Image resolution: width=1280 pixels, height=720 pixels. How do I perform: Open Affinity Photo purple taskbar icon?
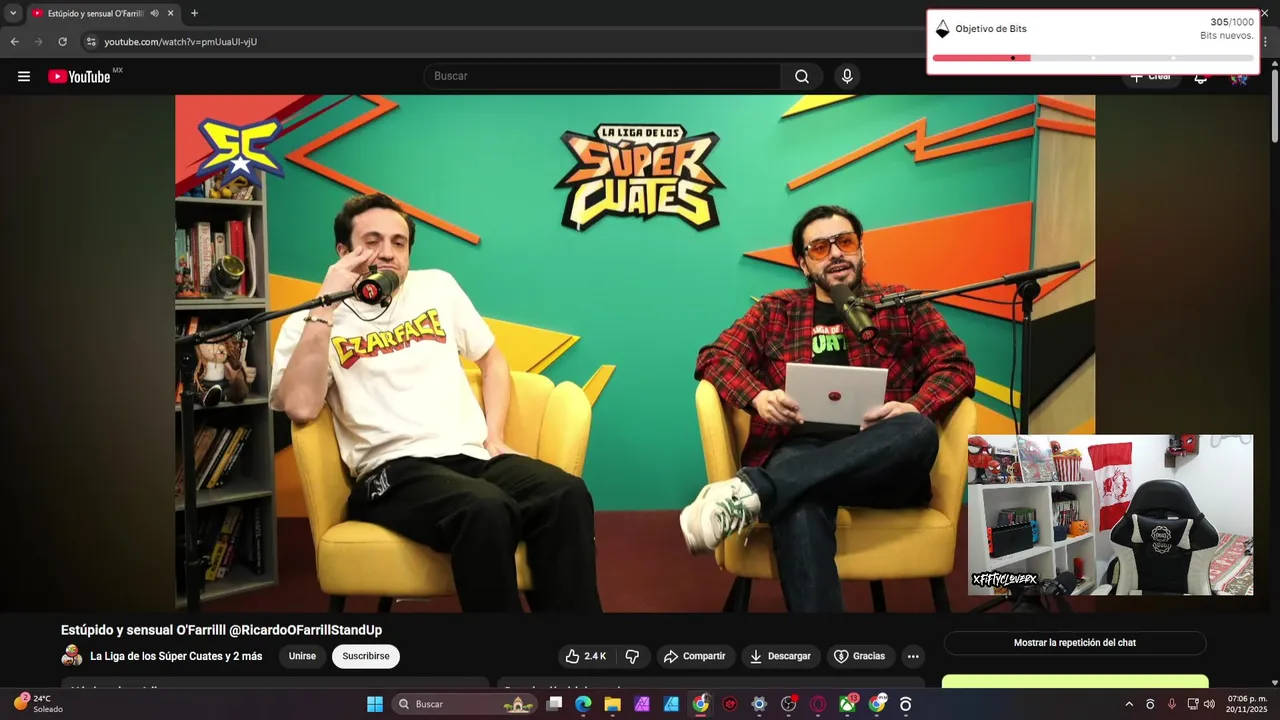(x=642, y=704)
